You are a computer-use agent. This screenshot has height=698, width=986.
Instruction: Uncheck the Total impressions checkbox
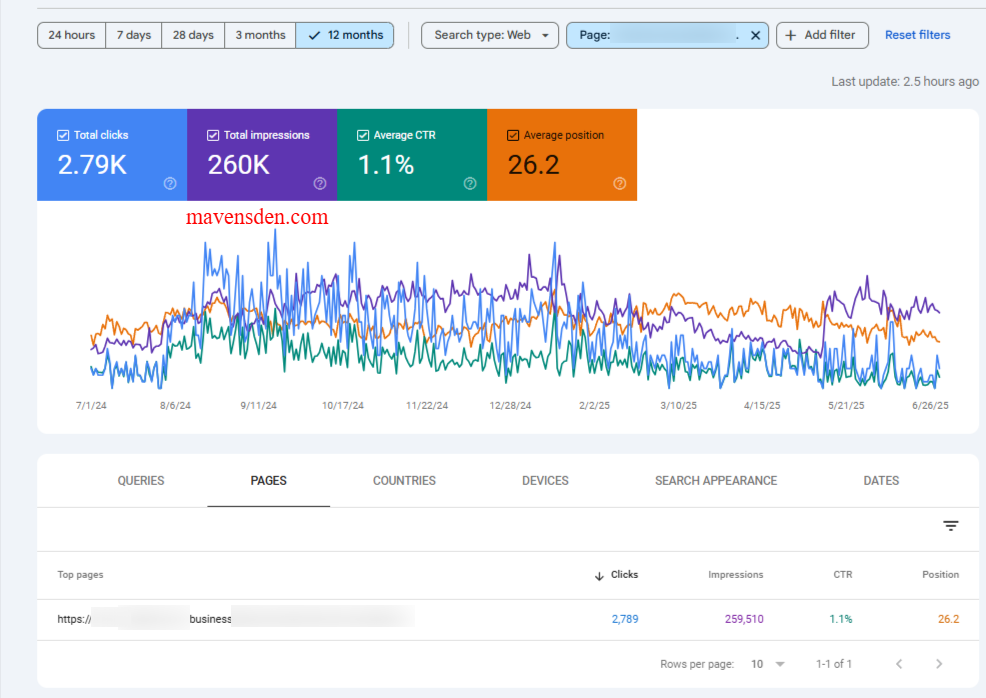click(x=213, y=135)
